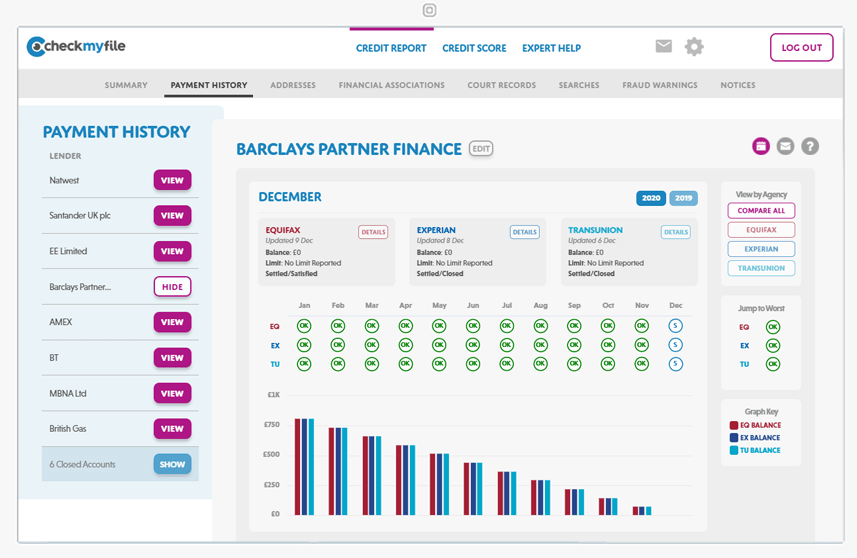The width and height of the screenshot is (857, 558).
Task: Click the Log Out button
Action: pos(802,48)
